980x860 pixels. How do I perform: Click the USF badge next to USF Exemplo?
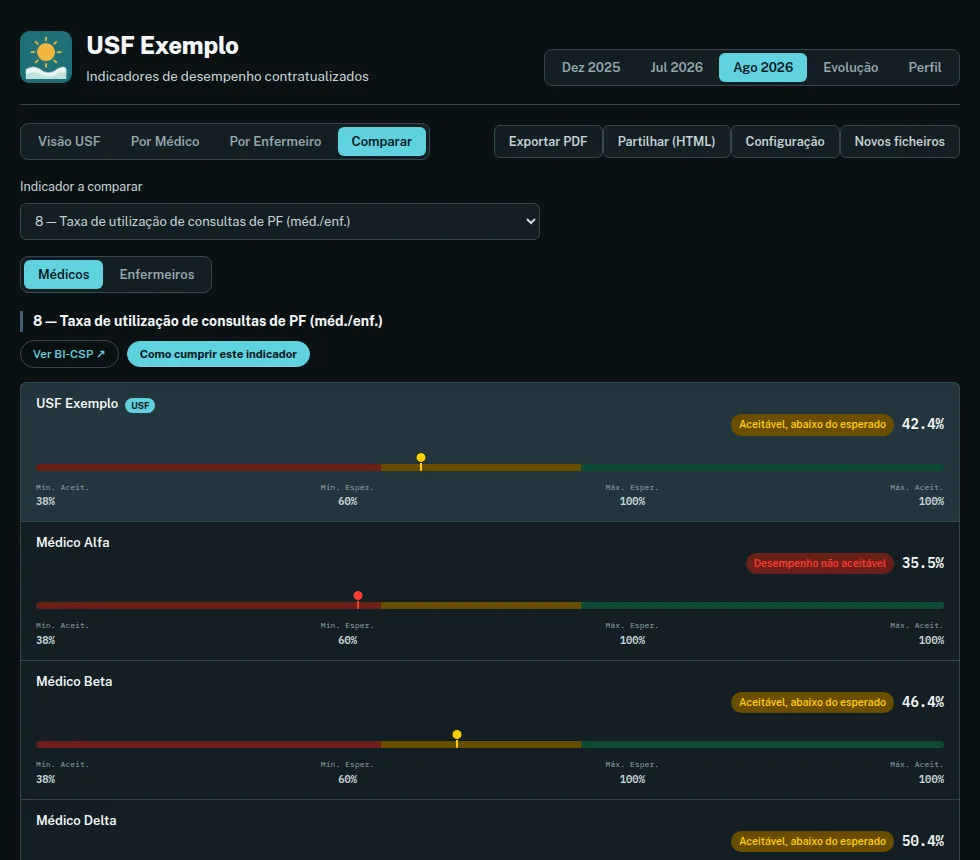(x=140, y=405)
